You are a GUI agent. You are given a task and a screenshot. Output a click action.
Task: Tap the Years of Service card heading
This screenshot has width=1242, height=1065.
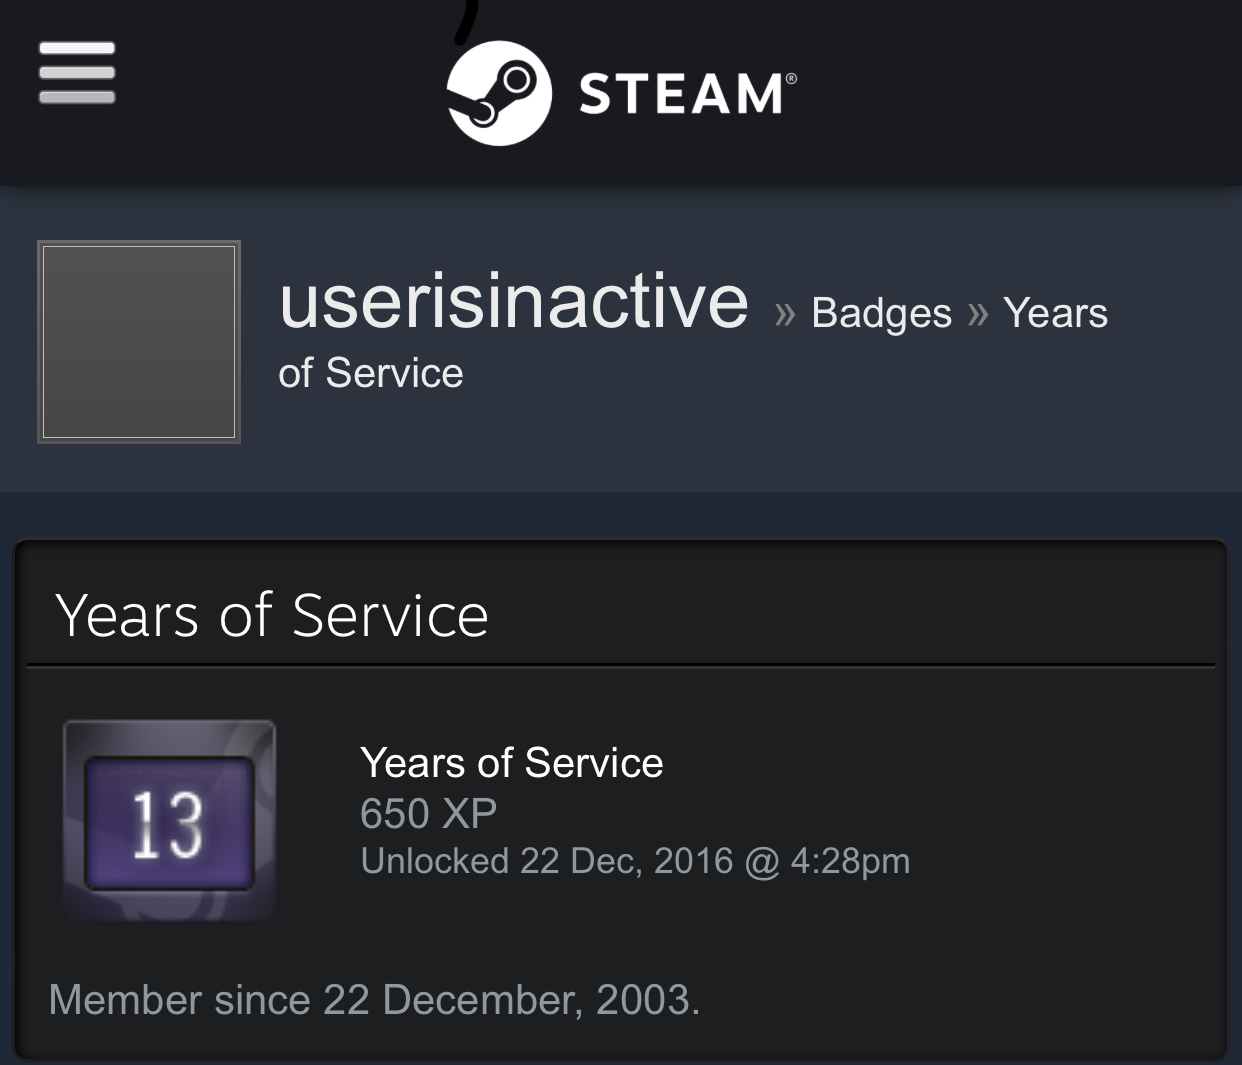click(272, 615)
